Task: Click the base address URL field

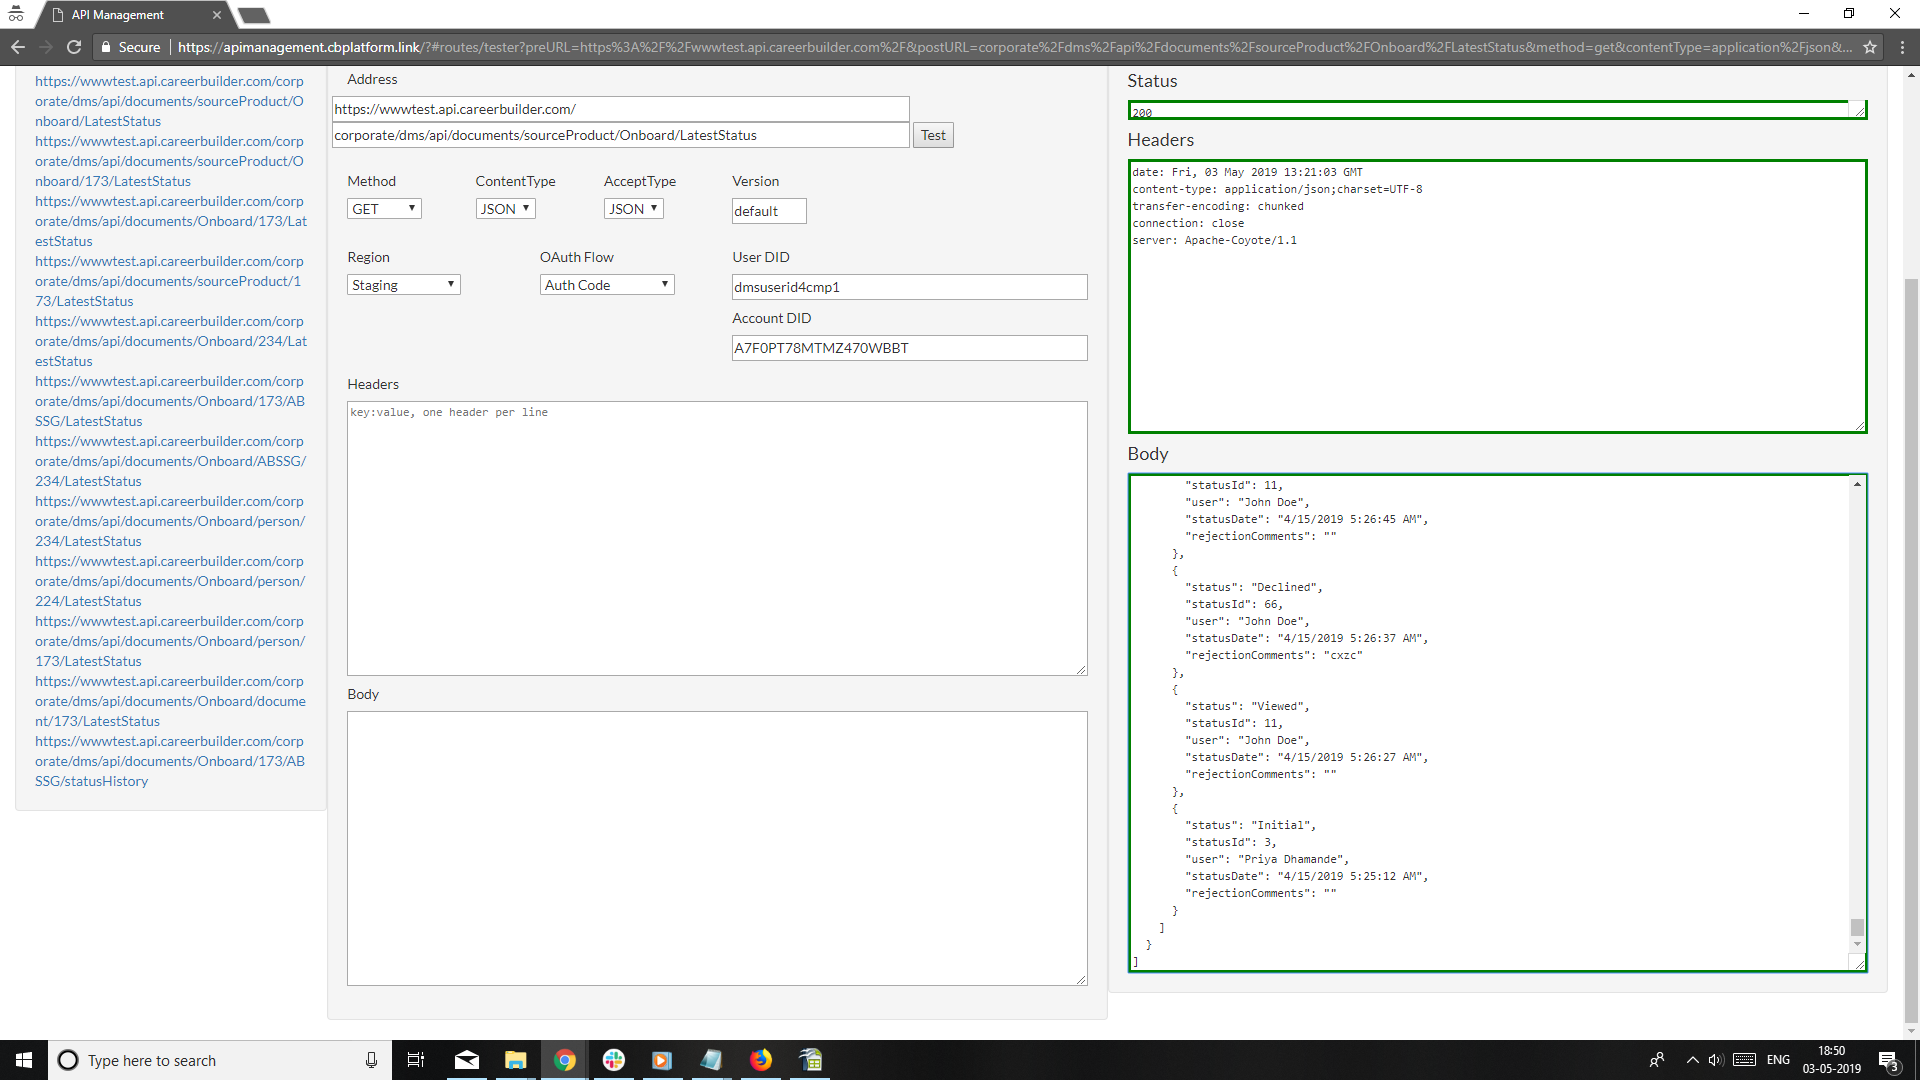Action: 620,109
